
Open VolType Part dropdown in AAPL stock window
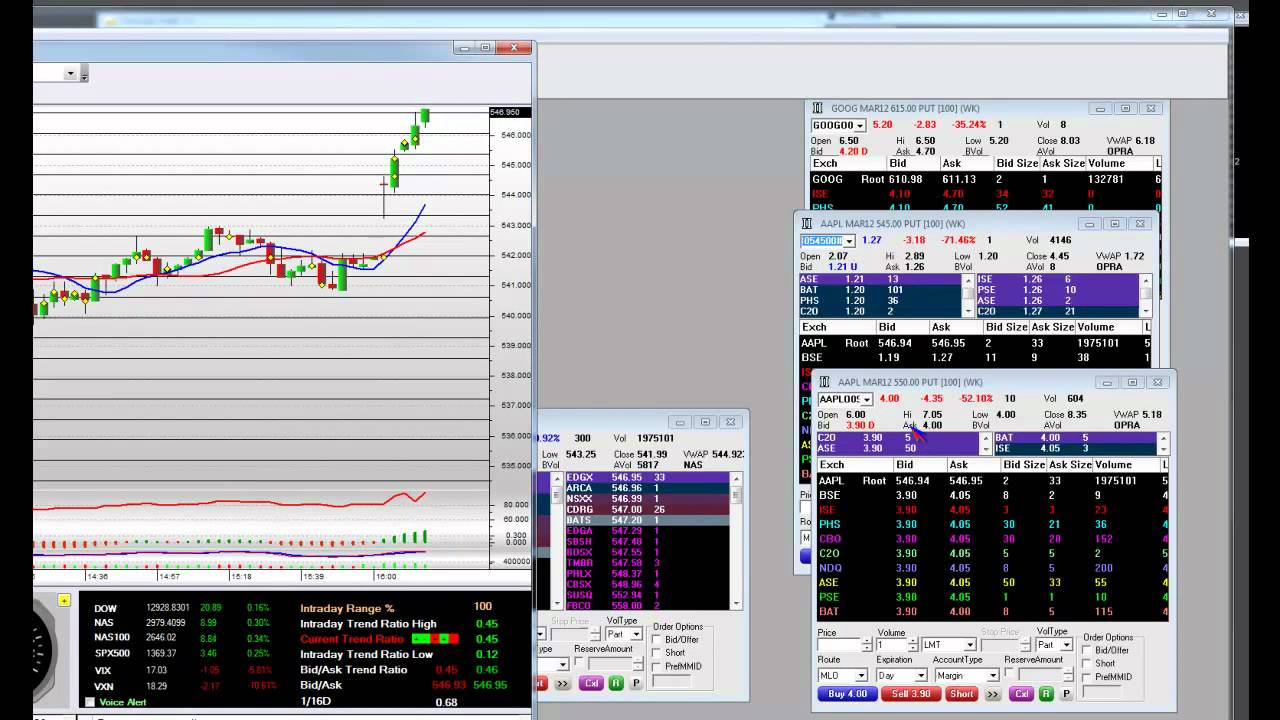pos(636,634)
